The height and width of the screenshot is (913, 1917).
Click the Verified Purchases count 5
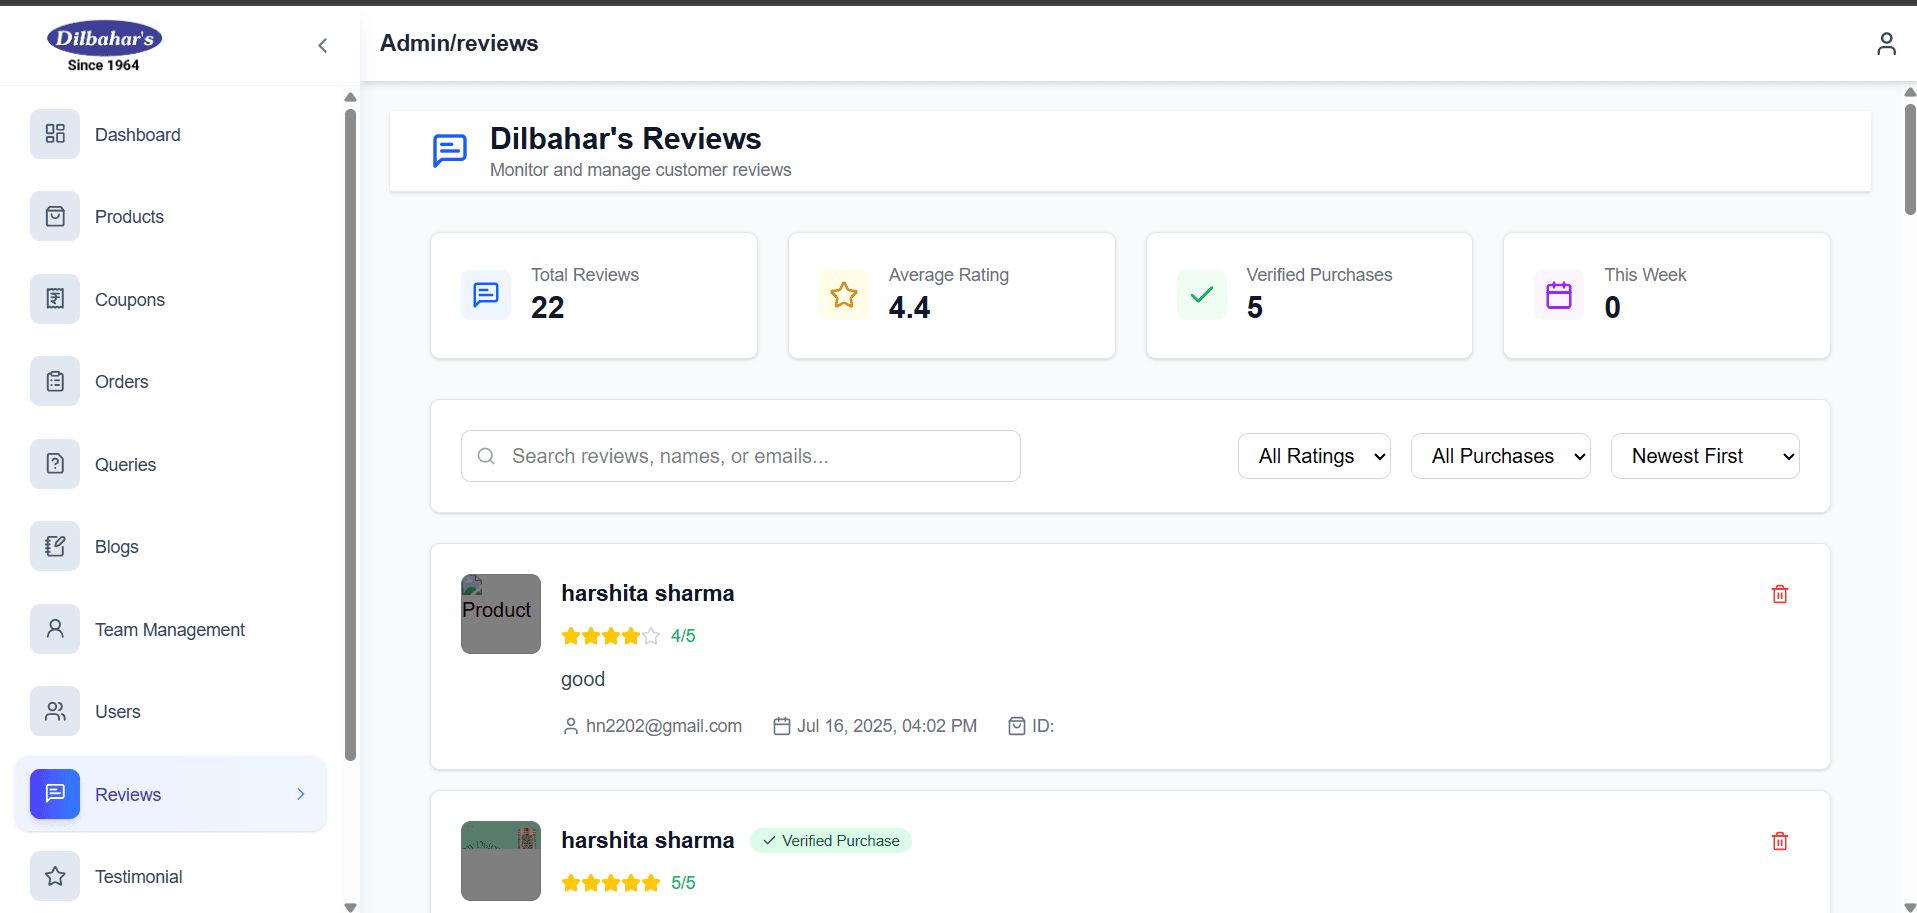[x=1255, y=307]
